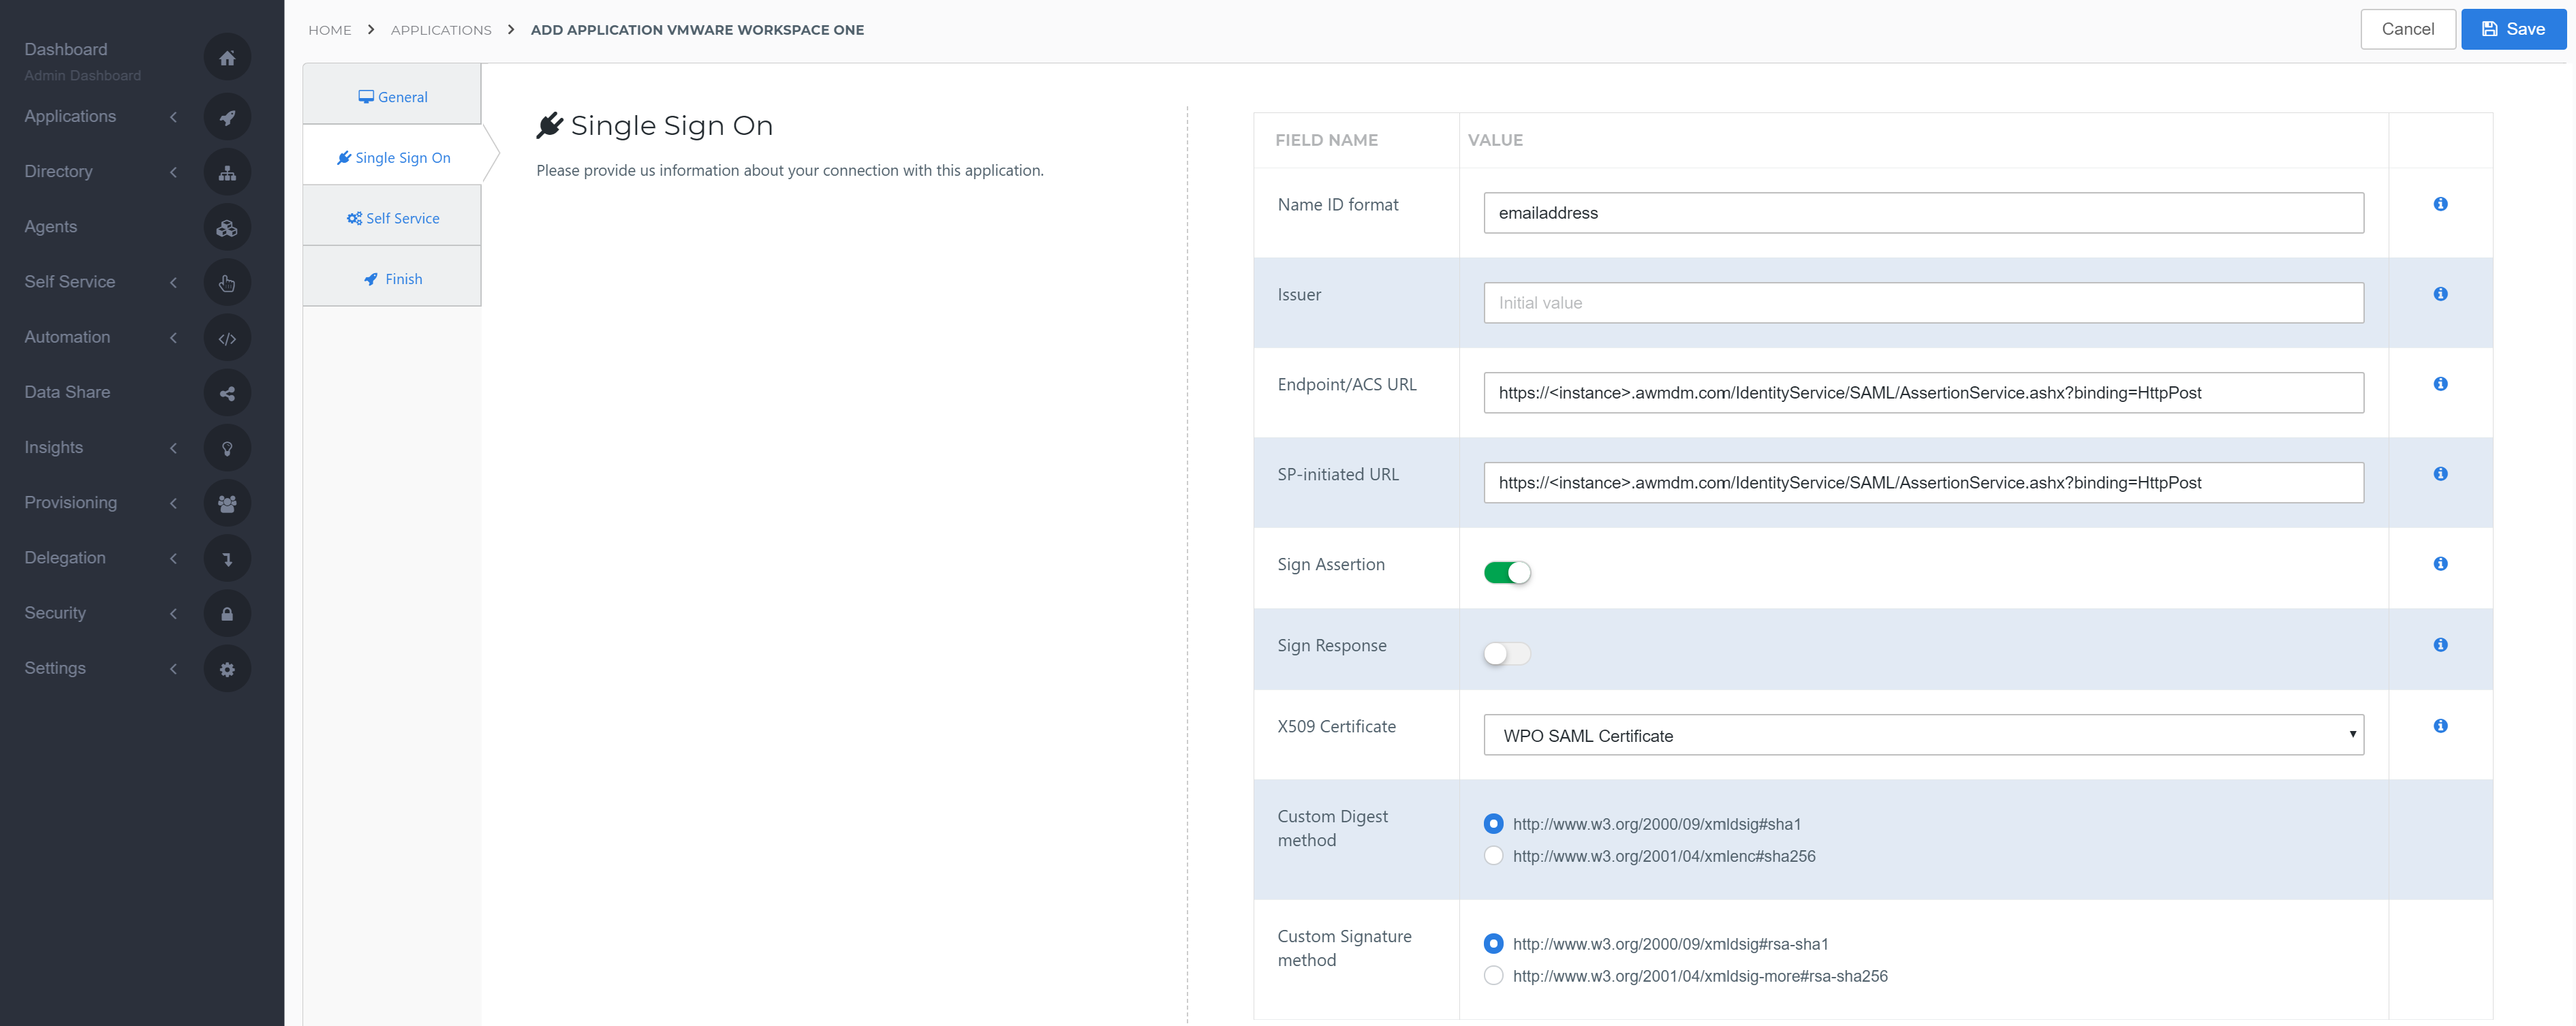This screenshot has height=1026, width=2576.
Task: Click the Agents cubes icon
Action: [x=227, y=228]
